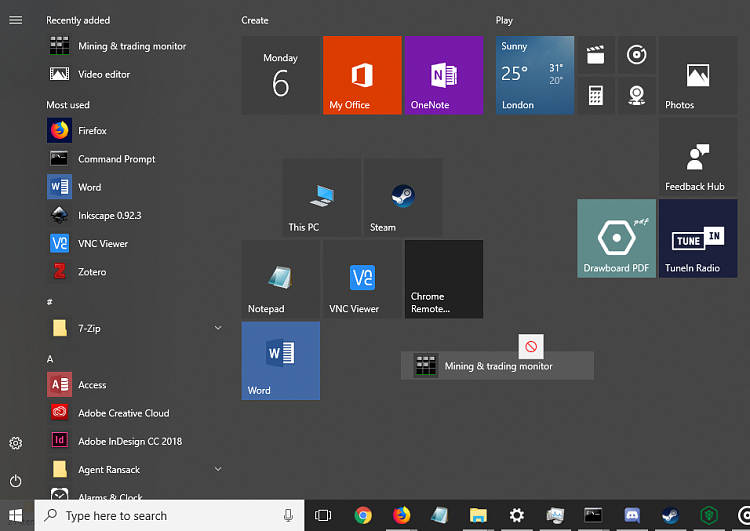The width and height of the screenshot is (750, 531).
Task: Open the green hexagon taskbar app
Action: click(709, 515)
